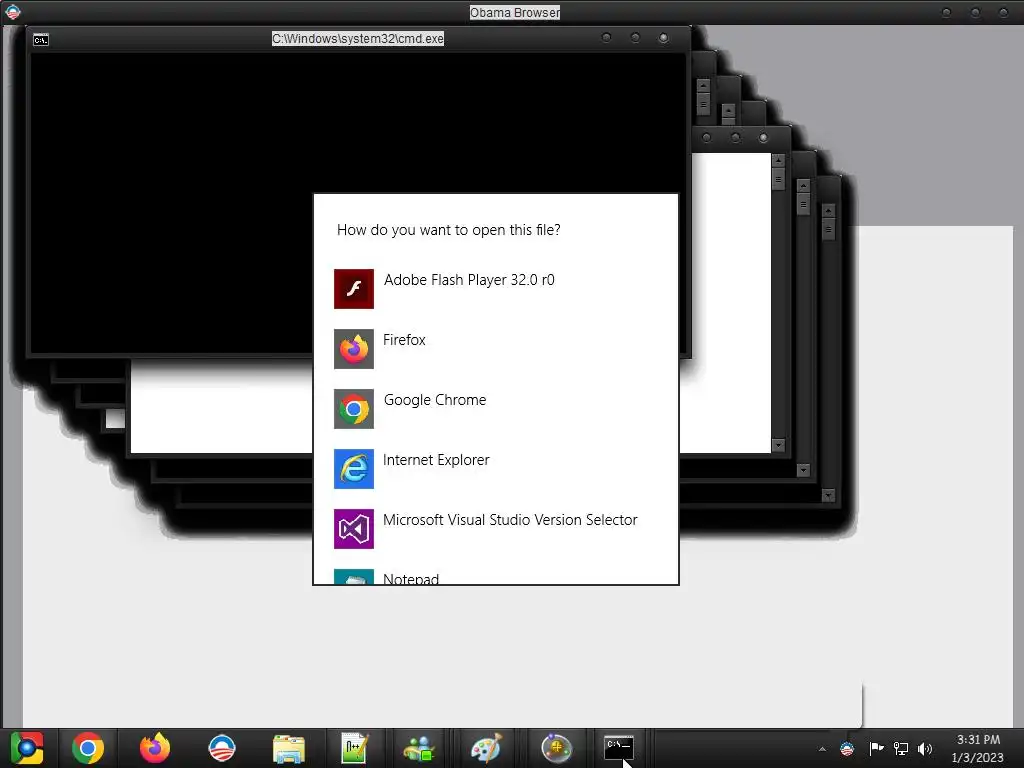Close the cmd.exe window with its rightmost circle button

click(x=664, y=38)
